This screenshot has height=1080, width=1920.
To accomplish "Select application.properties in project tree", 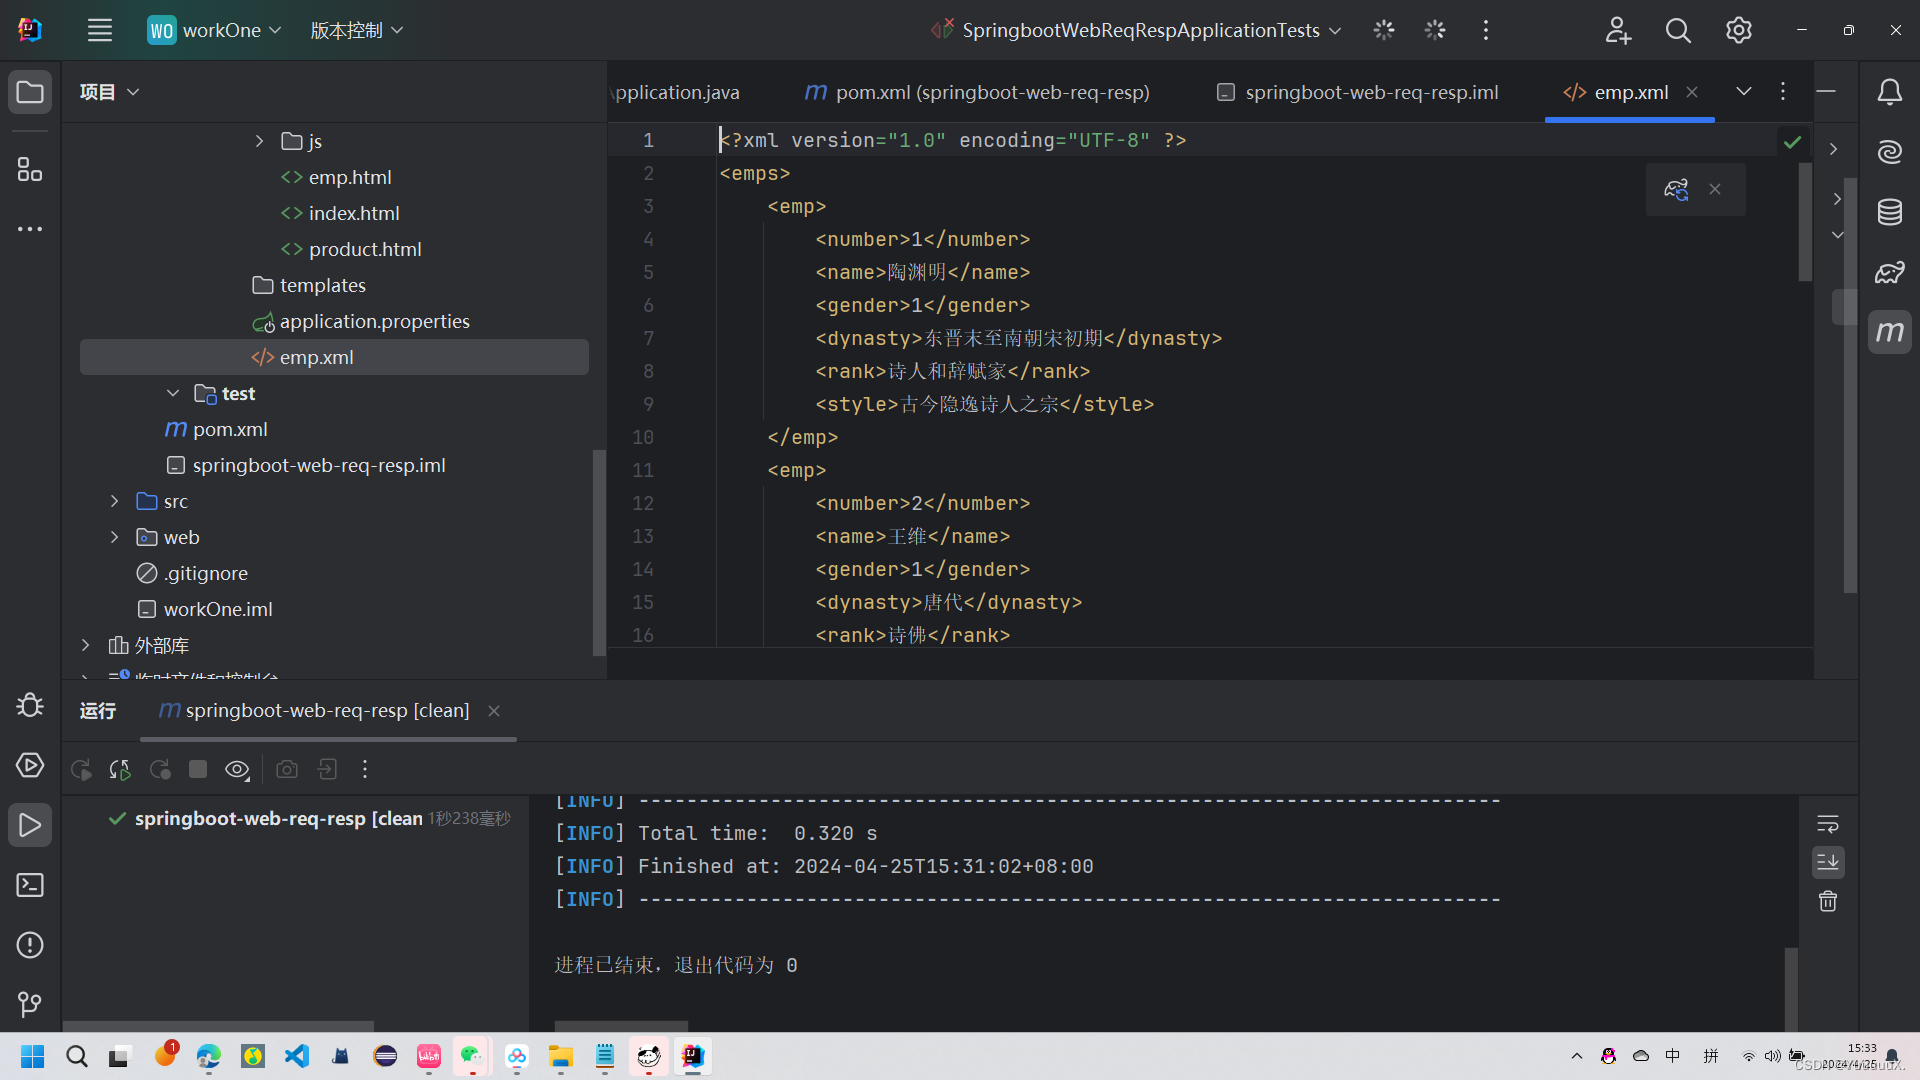I will [374, 321].
